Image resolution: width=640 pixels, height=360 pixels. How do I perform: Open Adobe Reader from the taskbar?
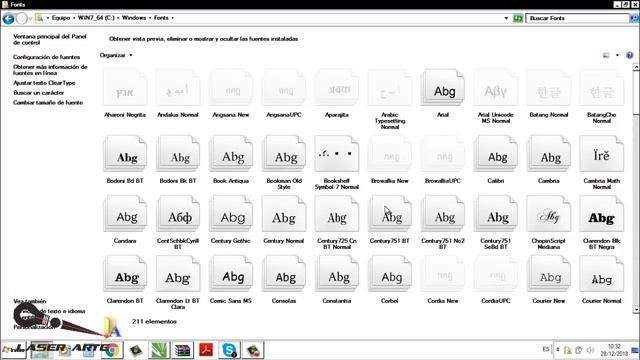pos(206,350)
